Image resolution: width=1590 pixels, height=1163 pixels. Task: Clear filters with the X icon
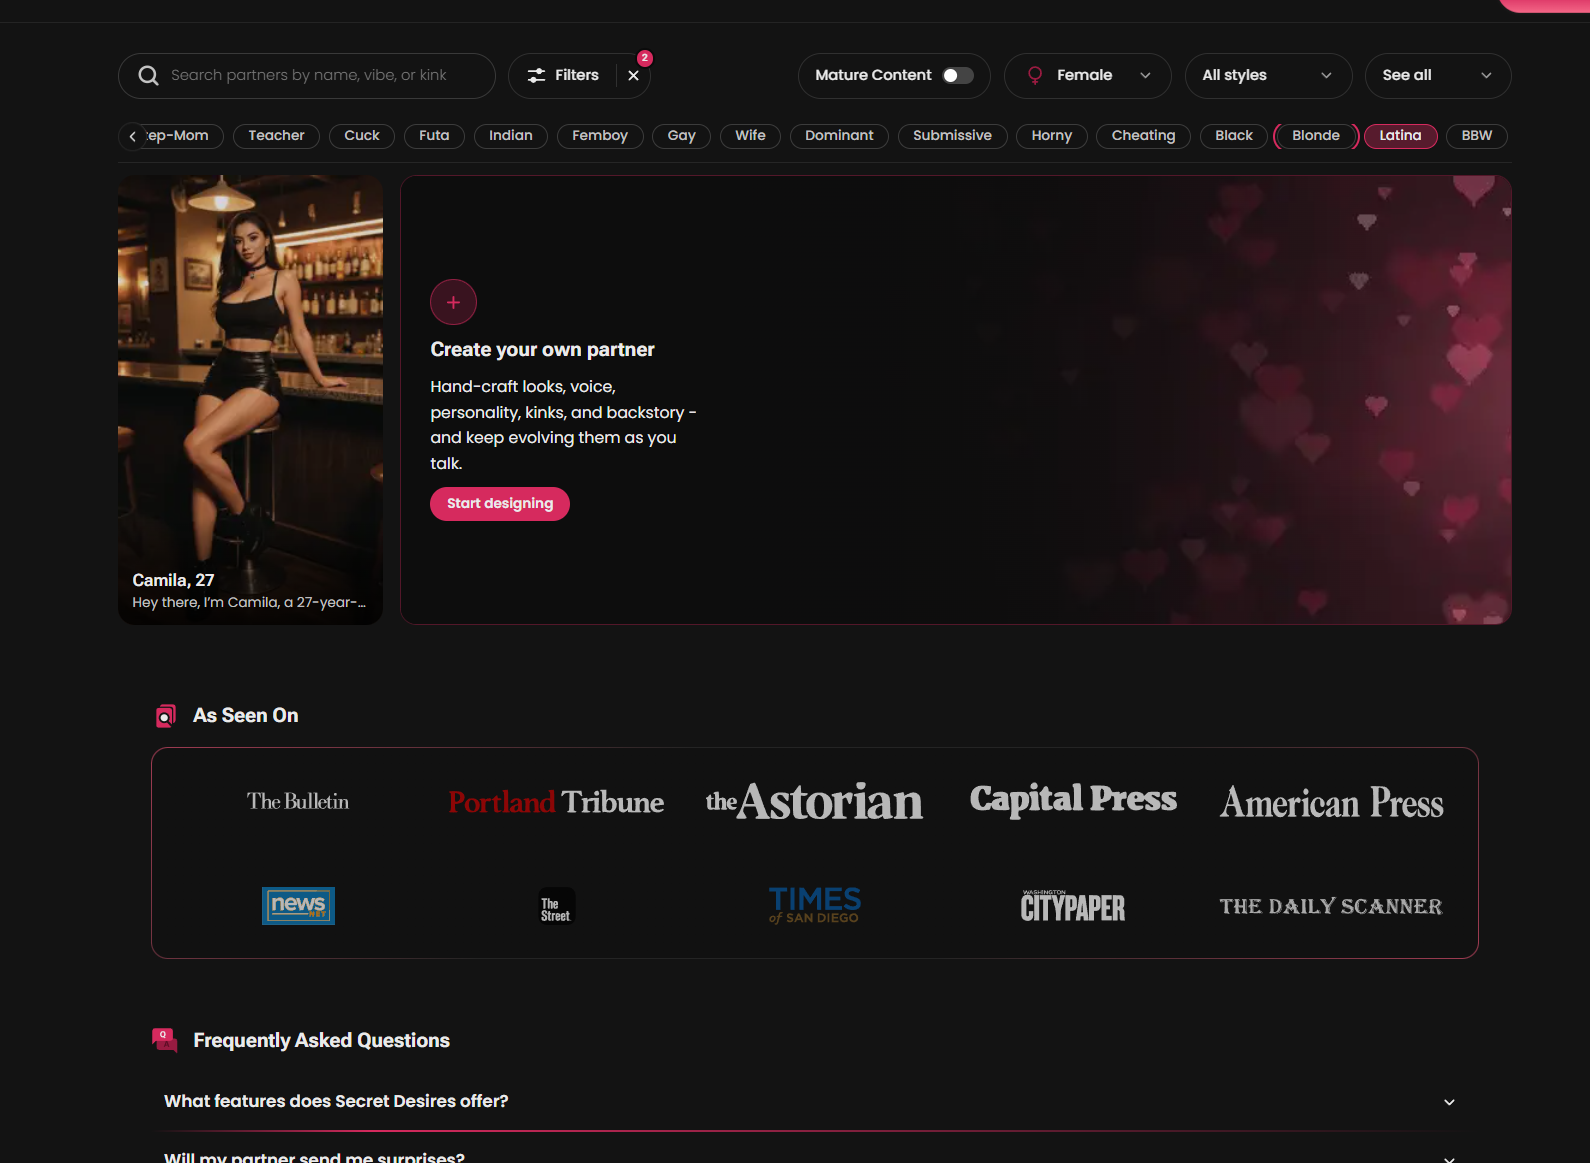633,76
